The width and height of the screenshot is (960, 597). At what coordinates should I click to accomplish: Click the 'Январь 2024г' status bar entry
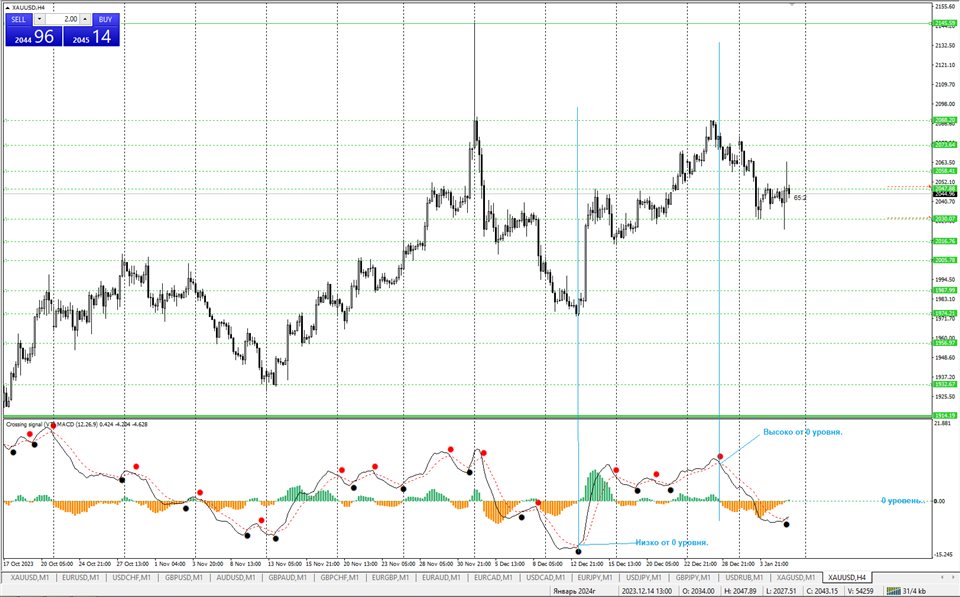click(x=574, y=591)
